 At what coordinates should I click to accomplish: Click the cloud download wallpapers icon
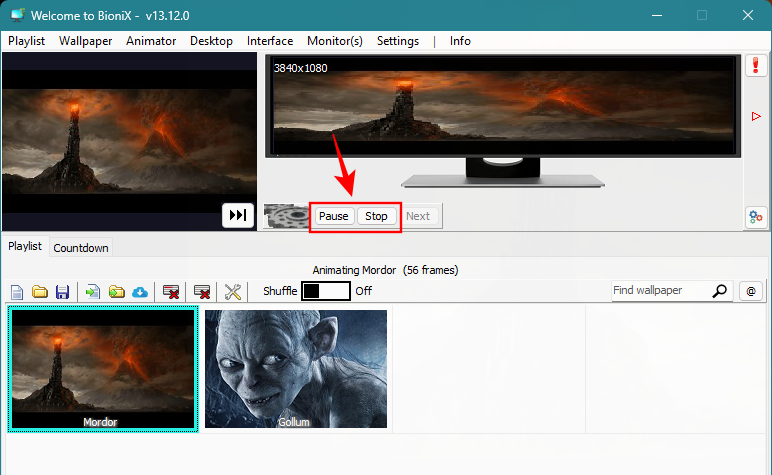click(x=140, y=292)
